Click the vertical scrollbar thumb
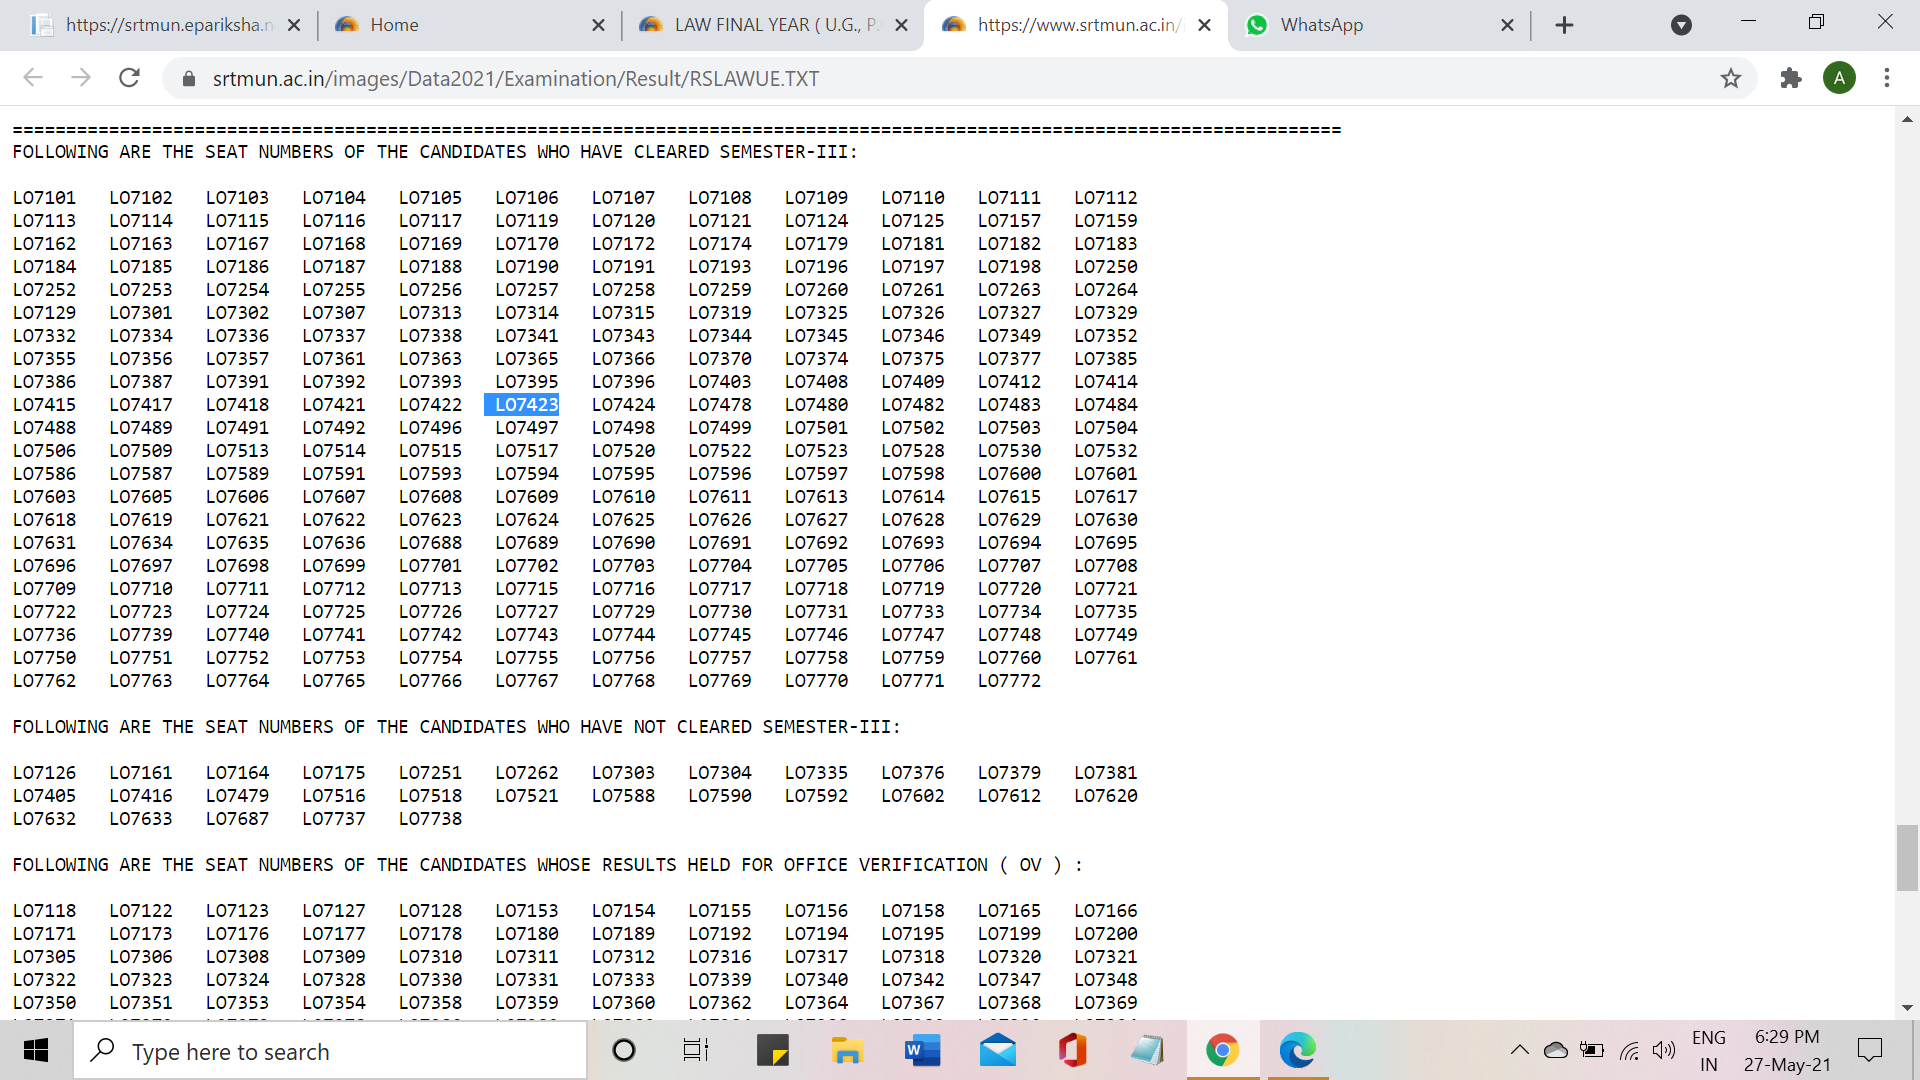The height and width of the screenshot is (1080, 1920). tap(1907, 857)
